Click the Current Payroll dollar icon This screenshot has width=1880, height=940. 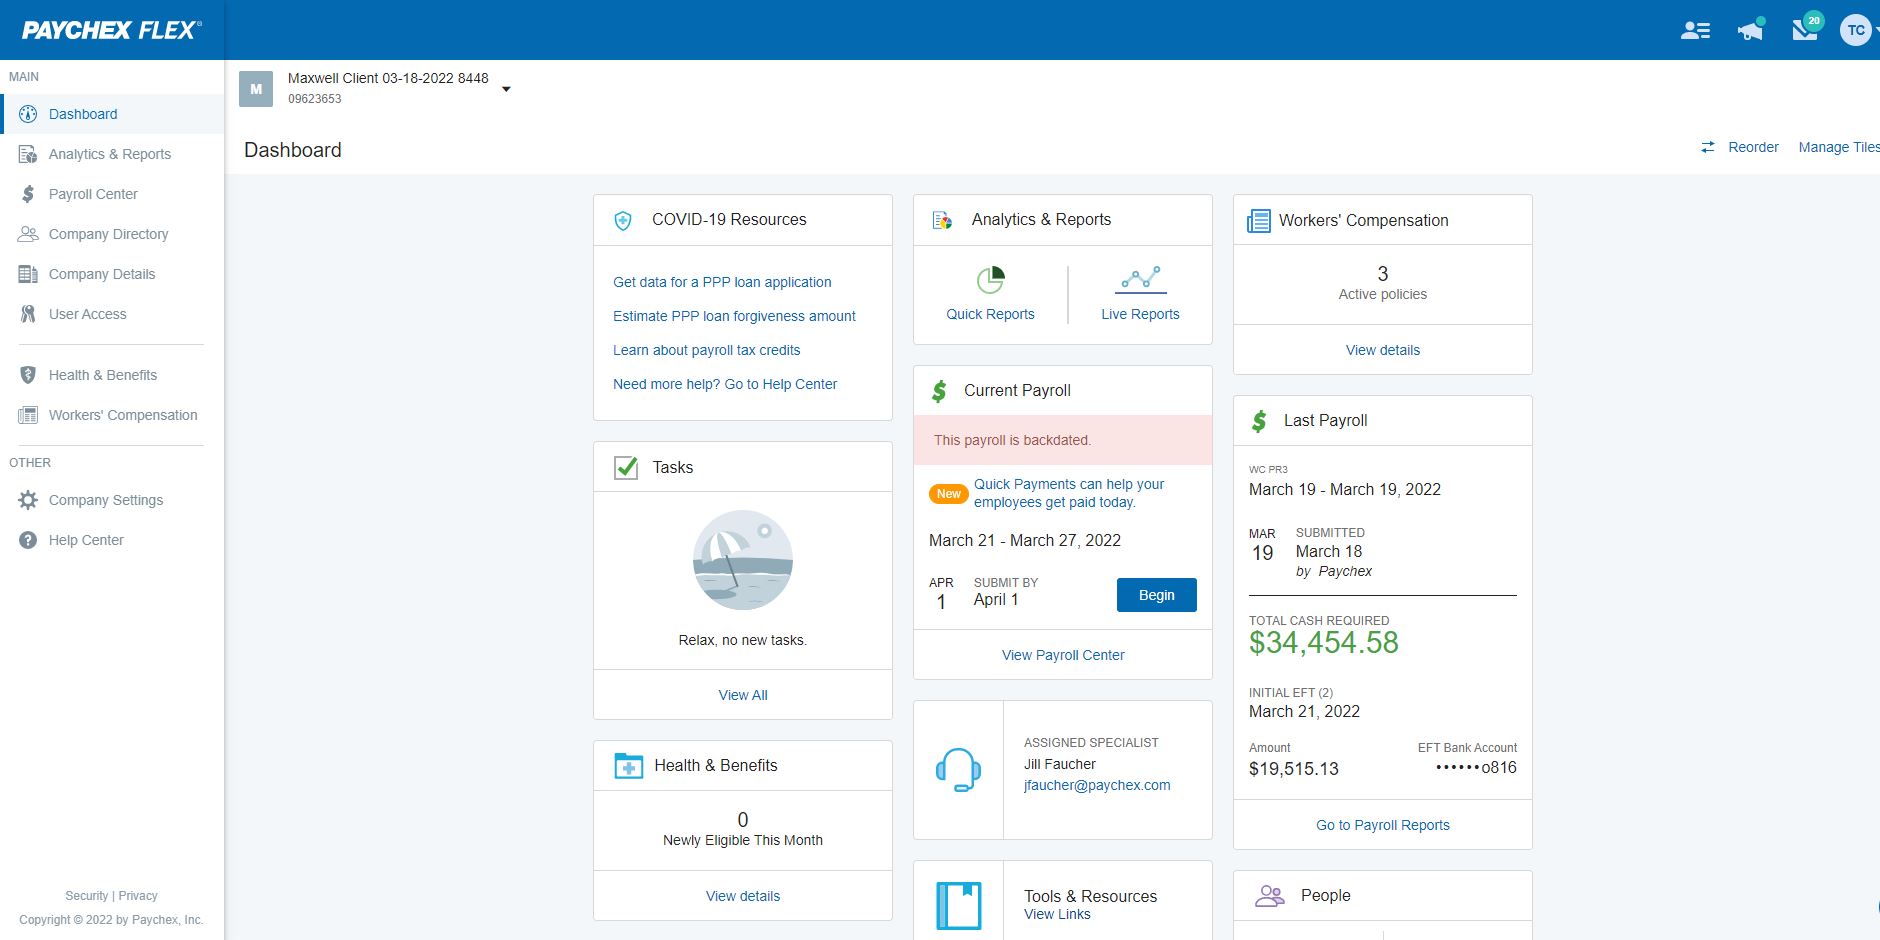click(939, 391)
